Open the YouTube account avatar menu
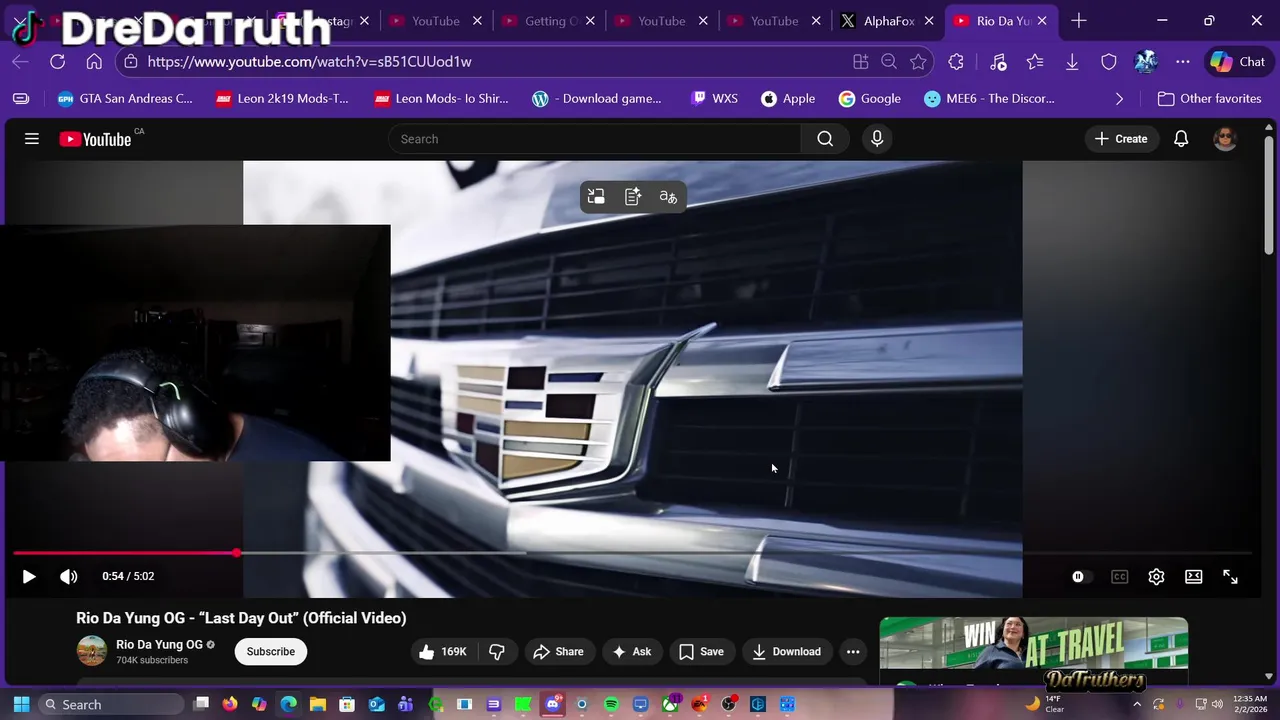The height and width of the screenshot is (720, 1280). tap(1225, 139)
